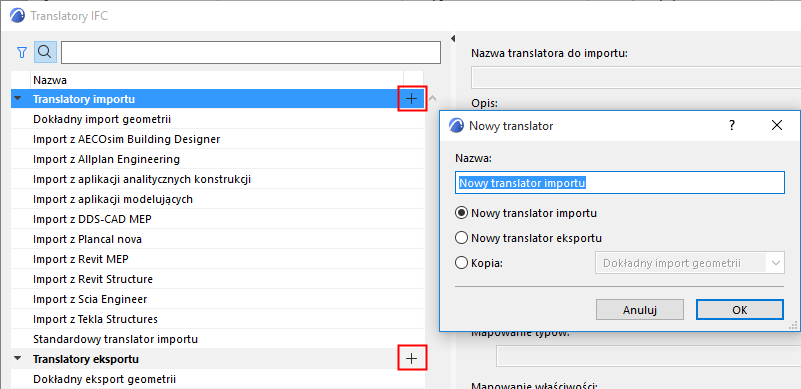
Task: Collapse the Translatory importu group
Action: [18, 99]
